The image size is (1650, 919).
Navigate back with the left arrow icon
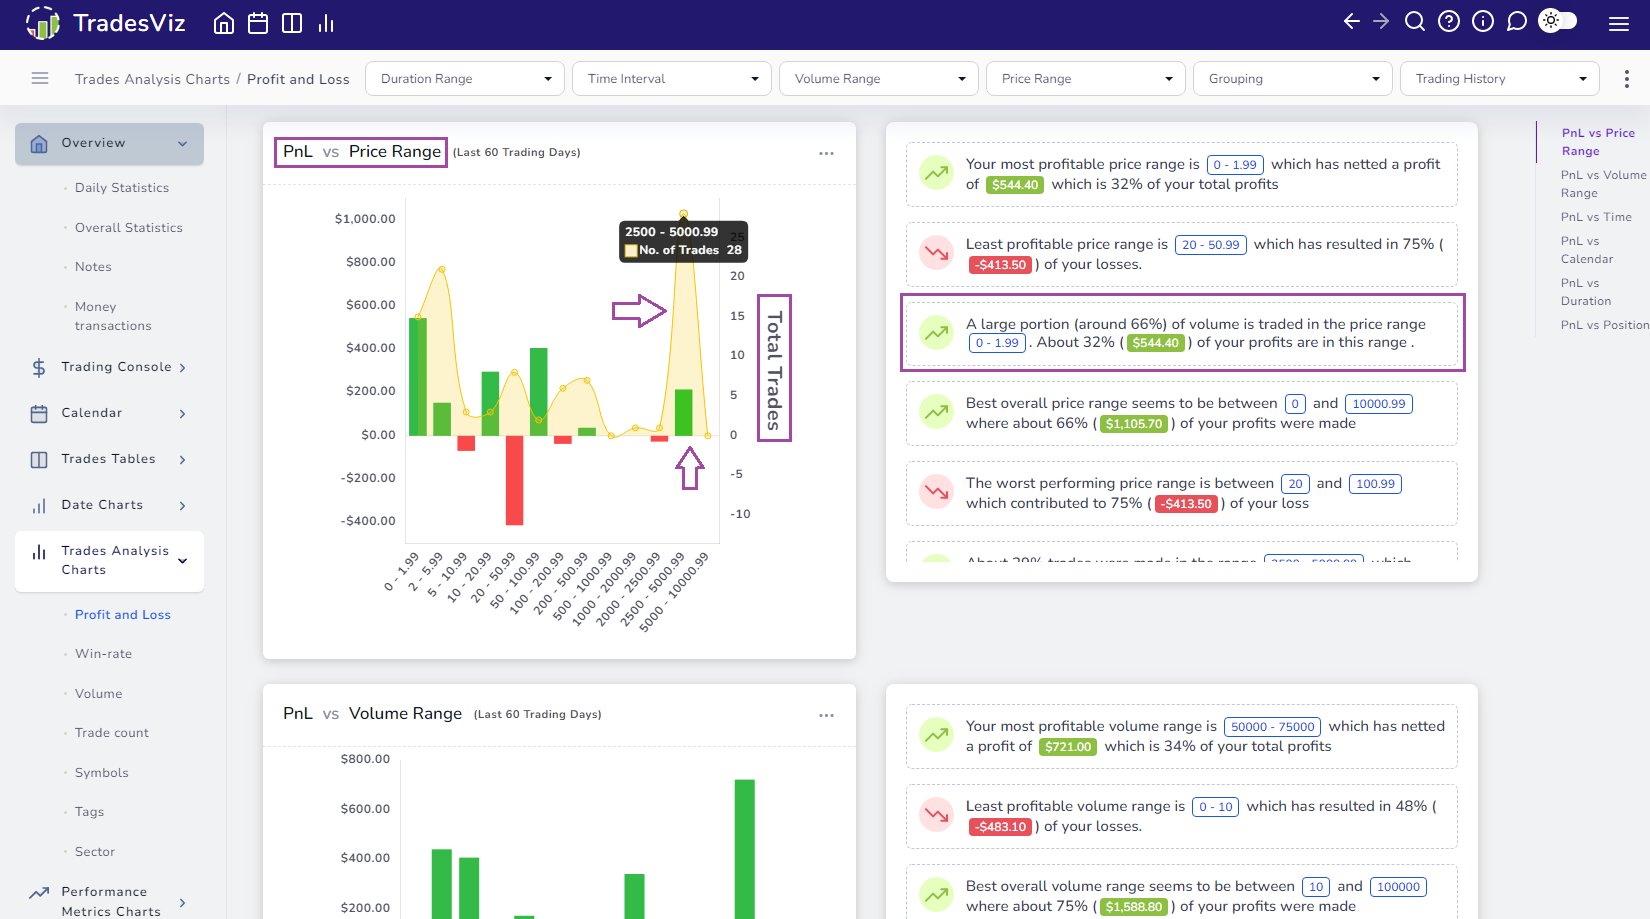pyautogui.click(x=1352, y=21)
